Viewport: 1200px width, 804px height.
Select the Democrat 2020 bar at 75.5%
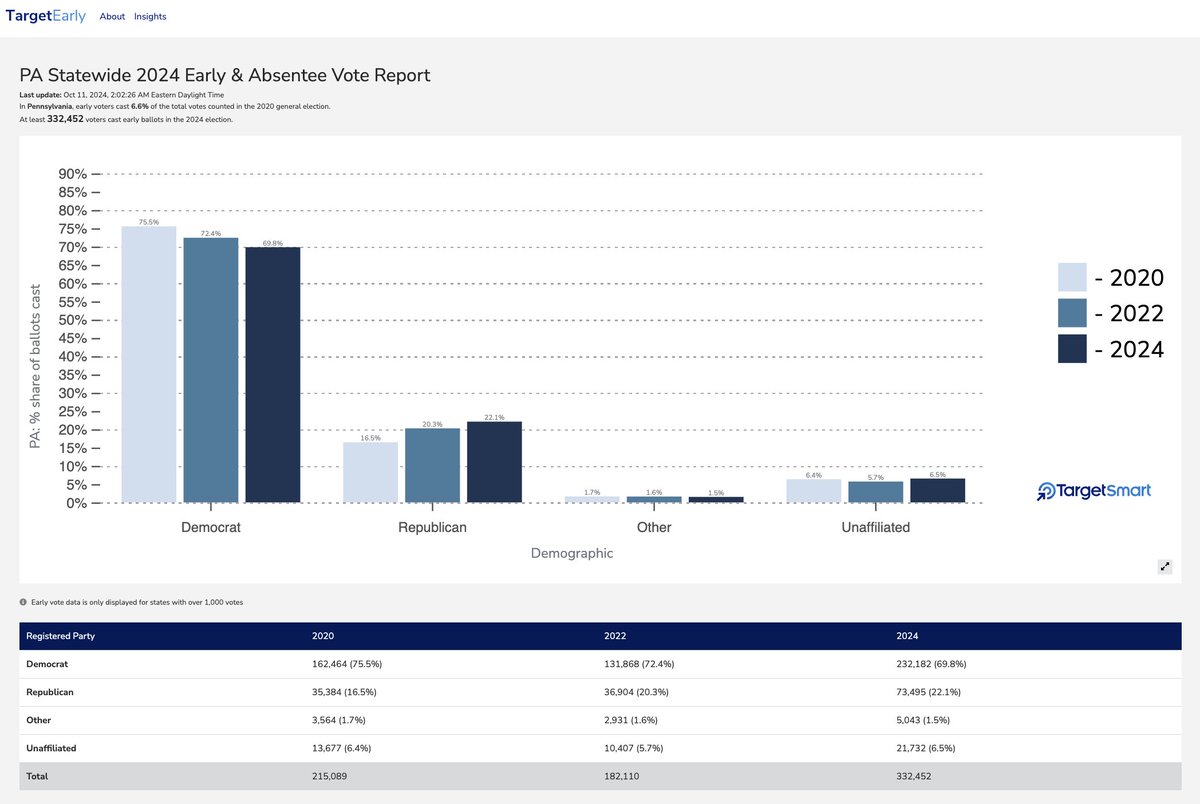(149, 365)
